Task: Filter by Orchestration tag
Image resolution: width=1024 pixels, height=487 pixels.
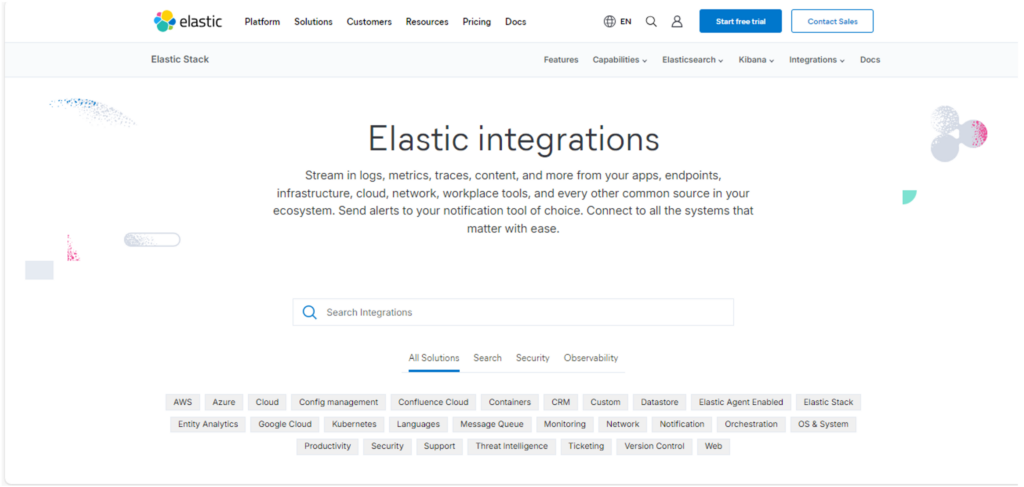Action: [751, 424]
